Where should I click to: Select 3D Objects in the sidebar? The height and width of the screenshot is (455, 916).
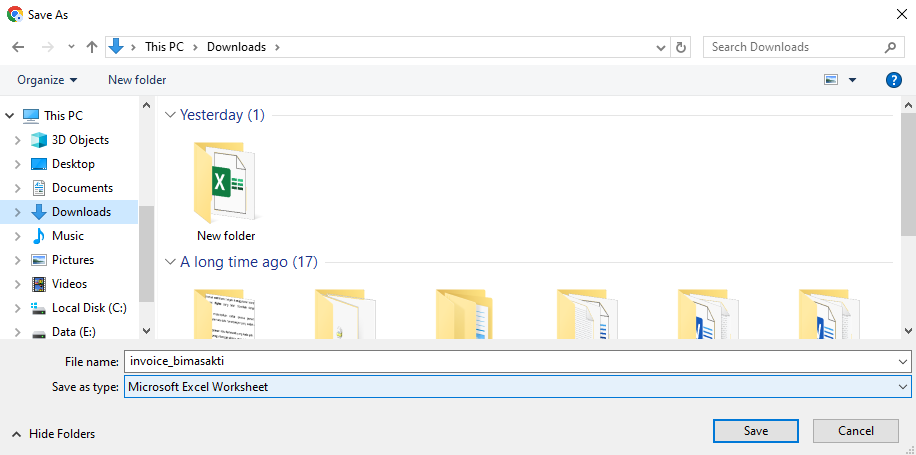80,140
